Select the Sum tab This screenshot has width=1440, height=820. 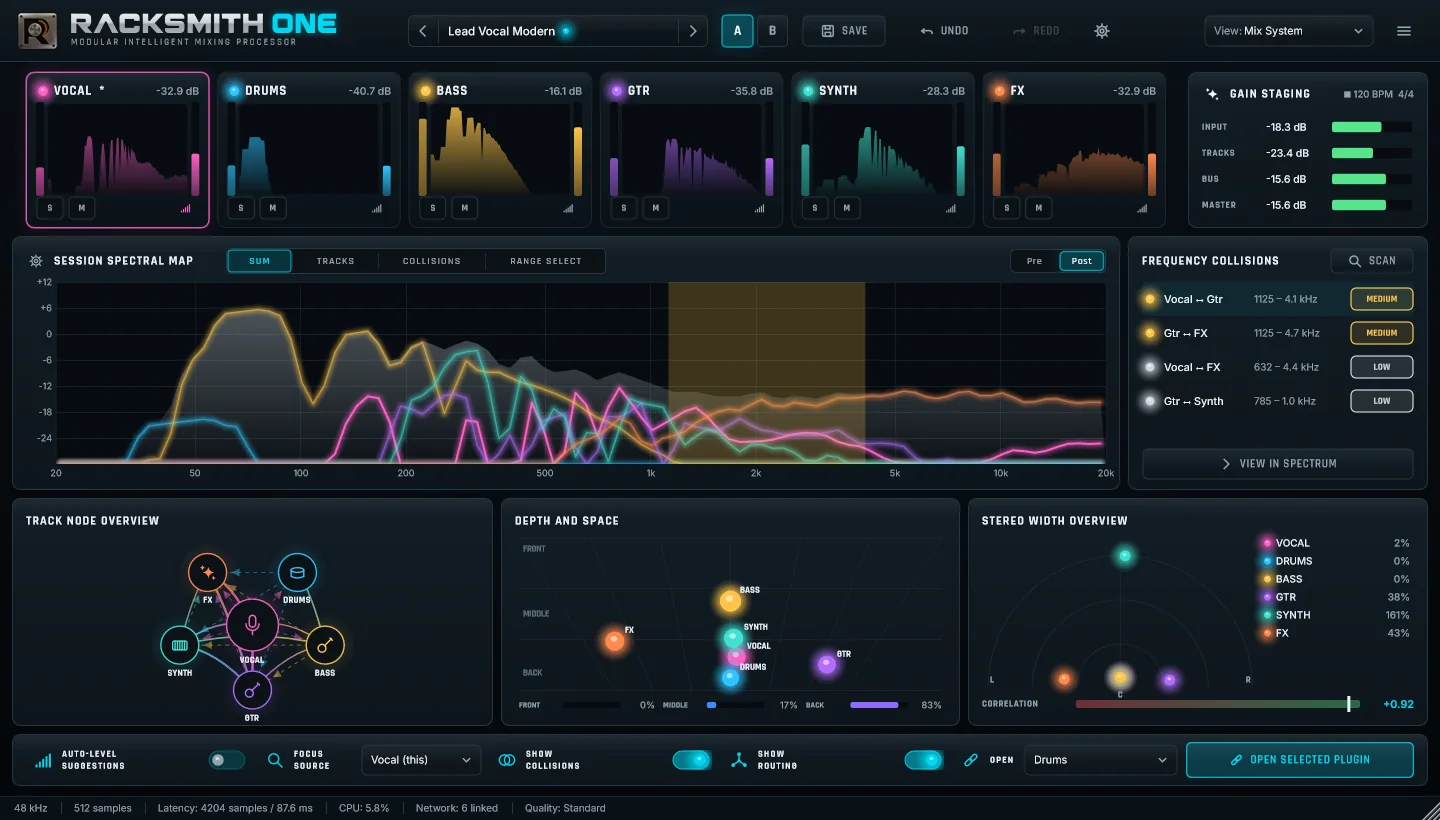pos(260,261)
